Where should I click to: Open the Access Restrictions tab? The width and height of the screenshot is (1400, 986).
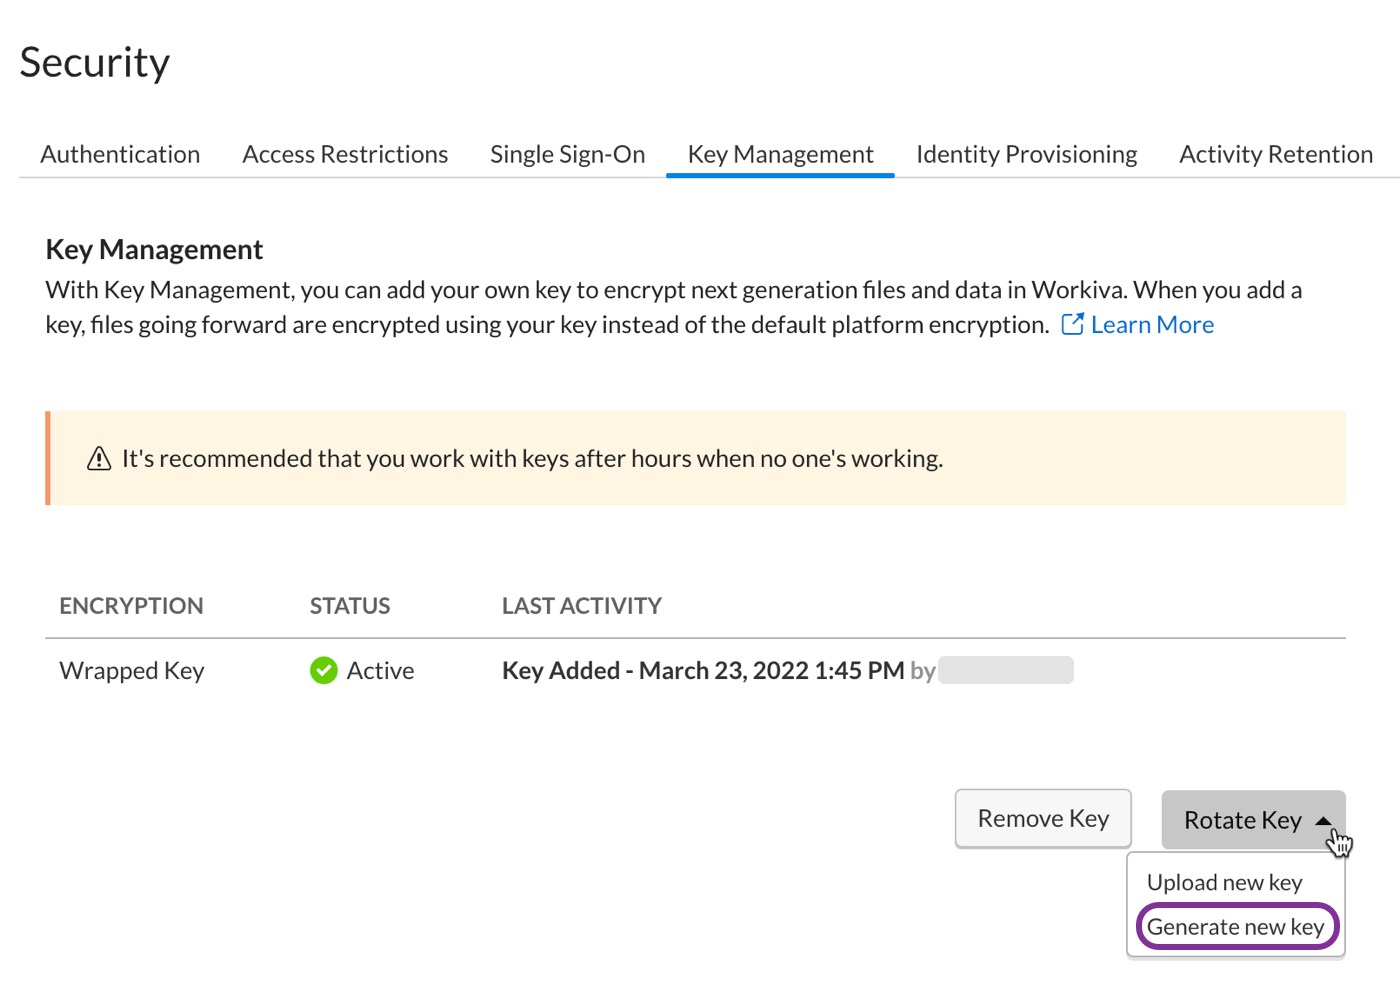point(345,154)
